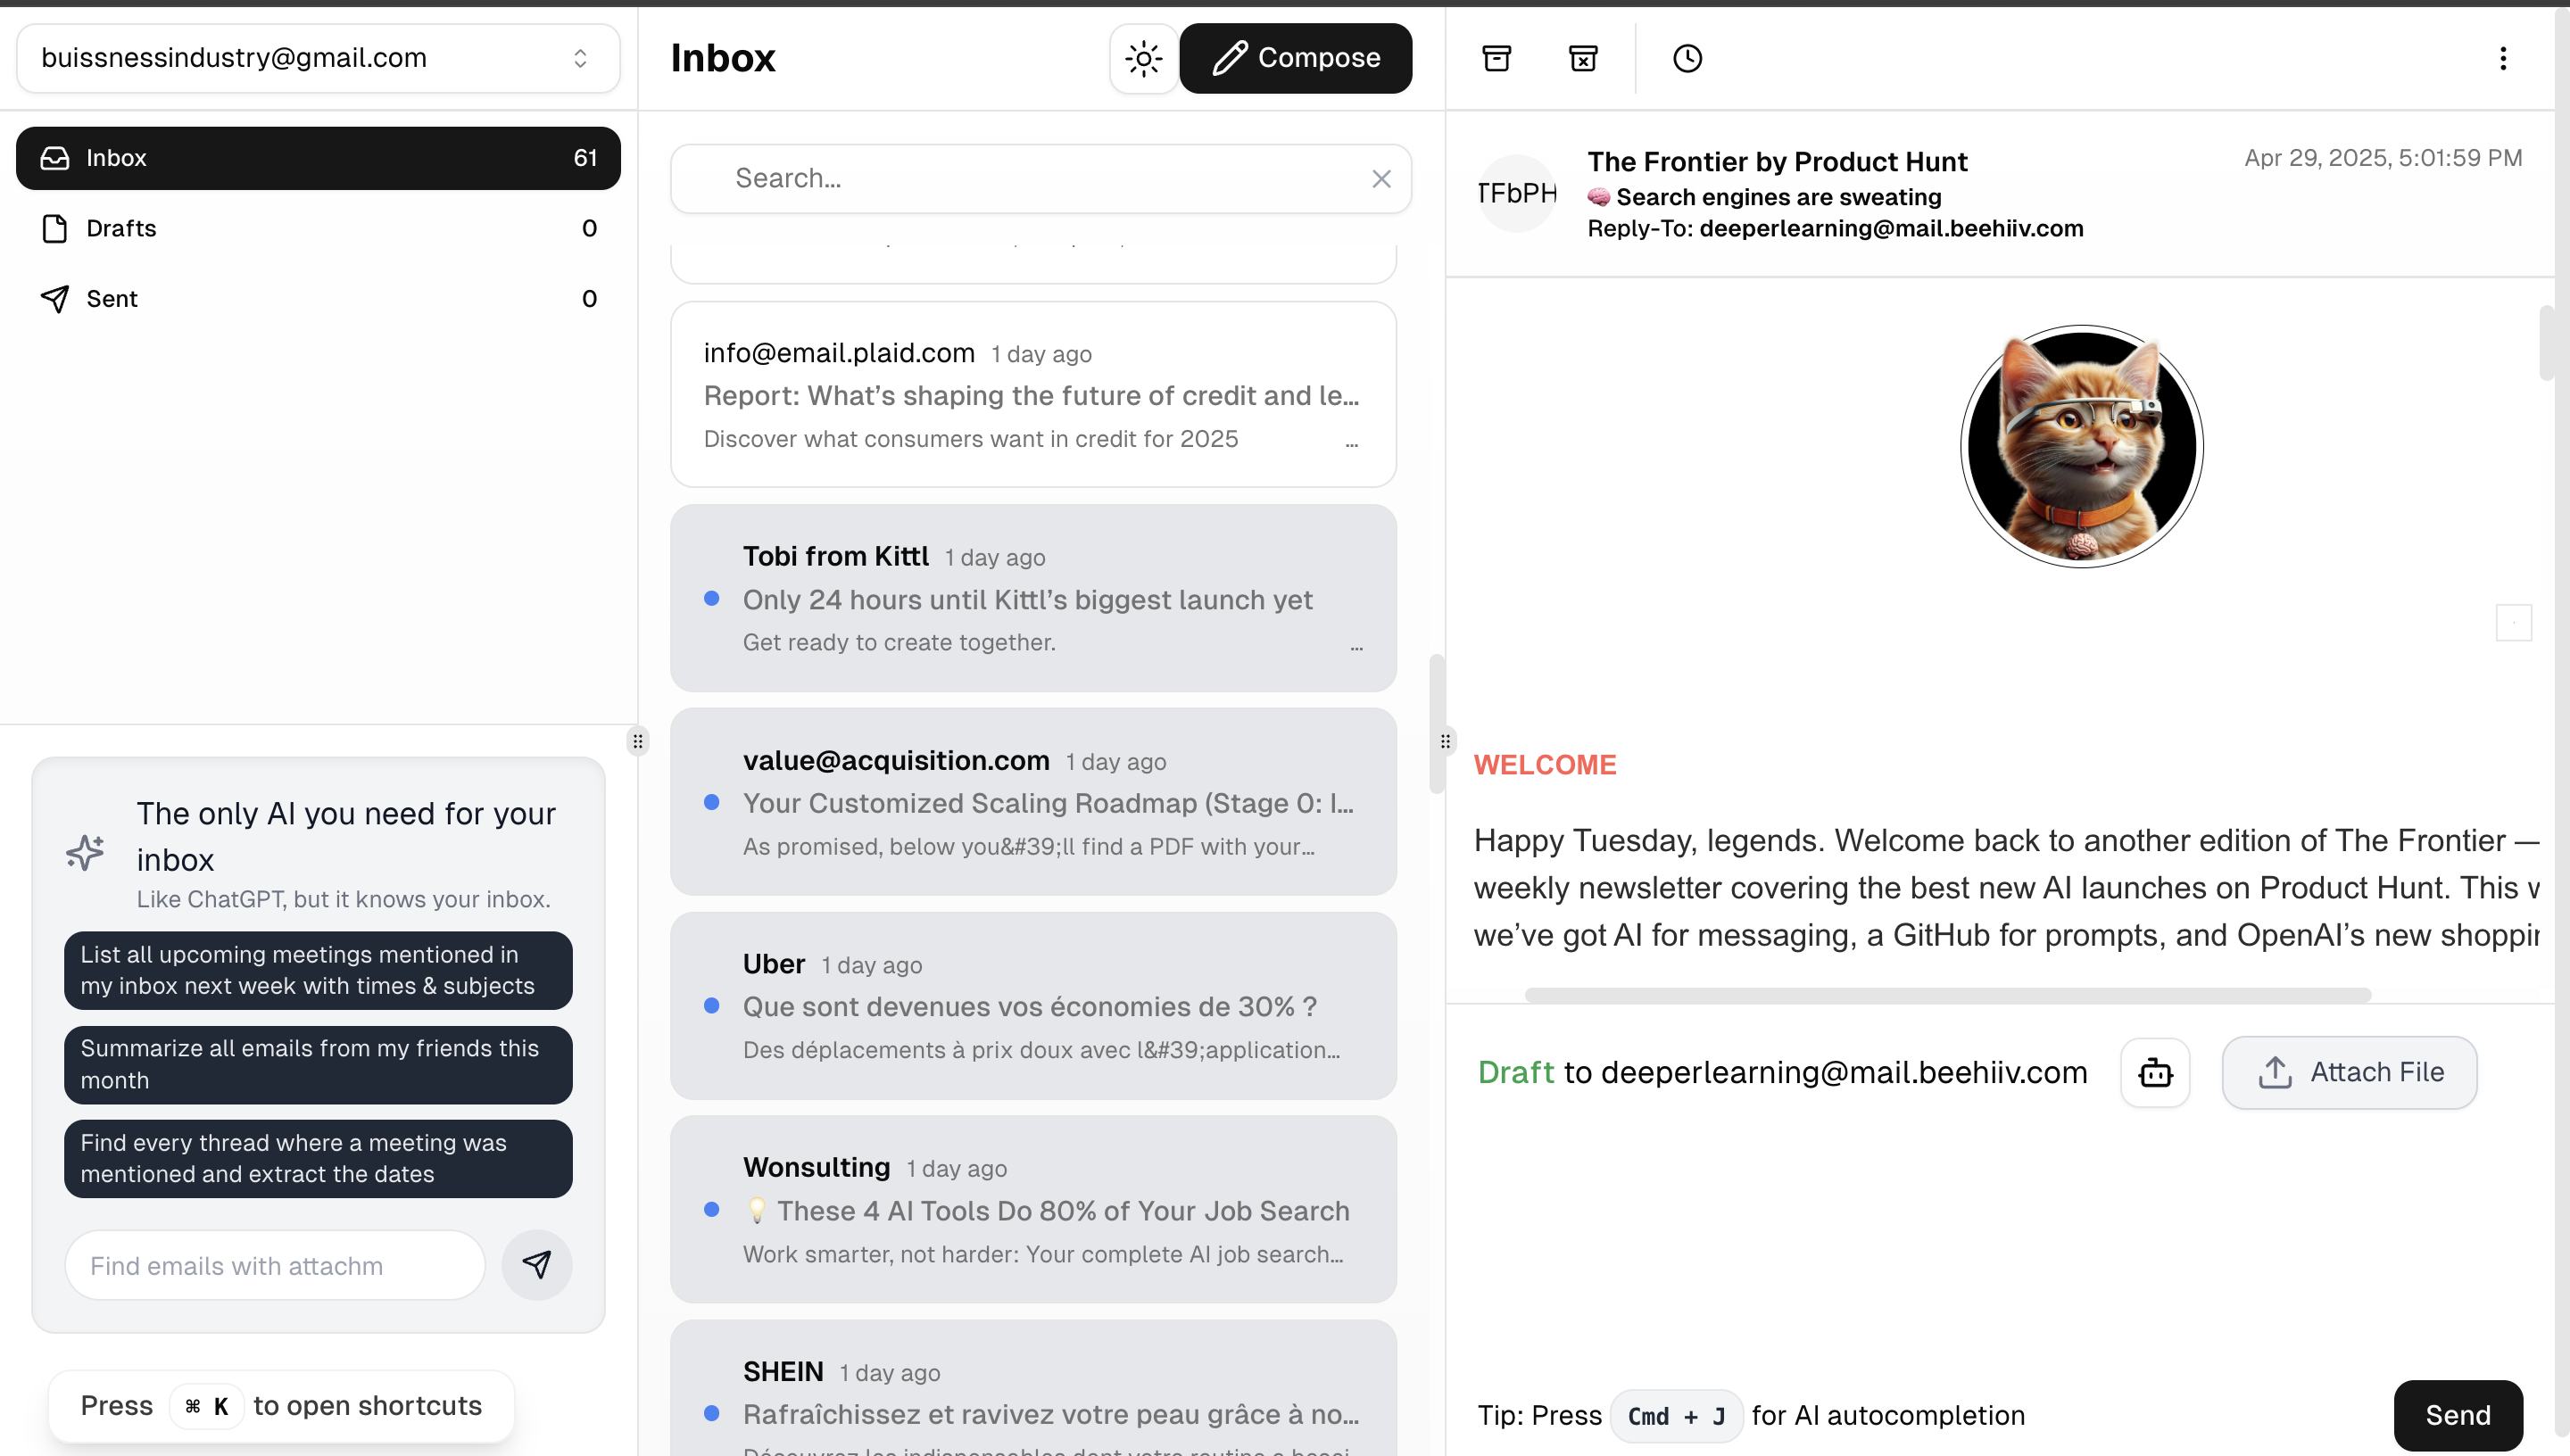Clear search with the X icon
Image resolution: width=2570 pixels, height=1456 pixels.
(1381, 179)
